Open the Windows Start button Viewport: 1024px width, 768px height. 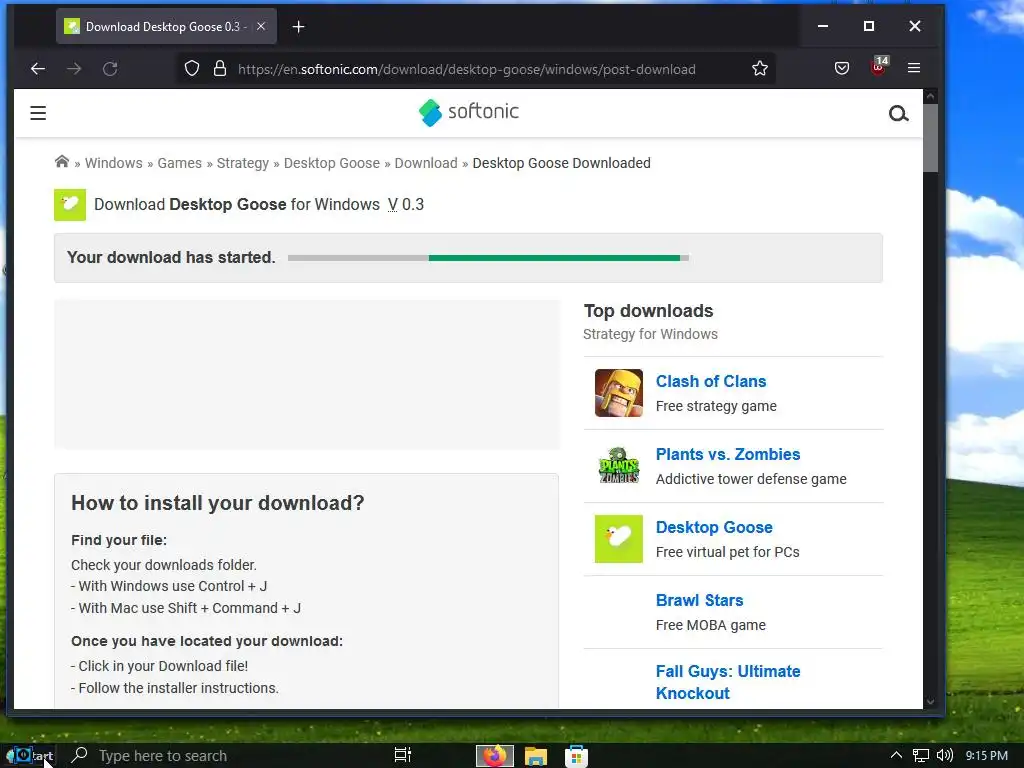(x=29, y=756)
